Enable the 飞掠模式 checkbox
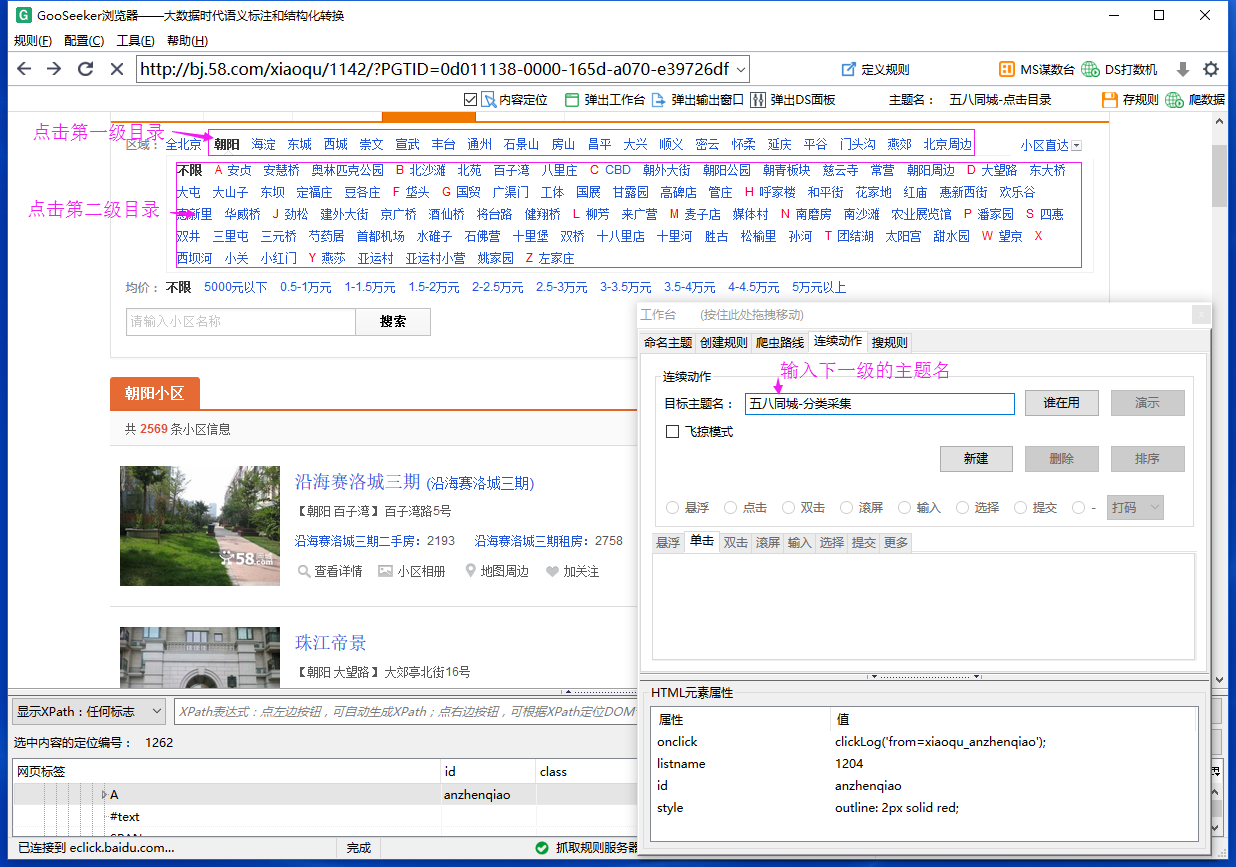The image size is (1236, 867). point(673,432)
